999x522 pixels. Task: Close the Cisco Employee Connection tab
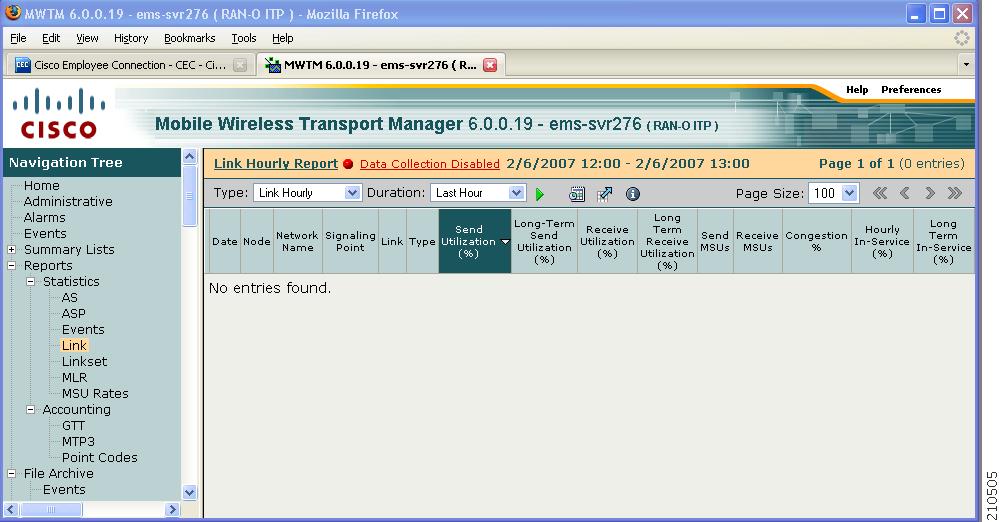point(240,65)
